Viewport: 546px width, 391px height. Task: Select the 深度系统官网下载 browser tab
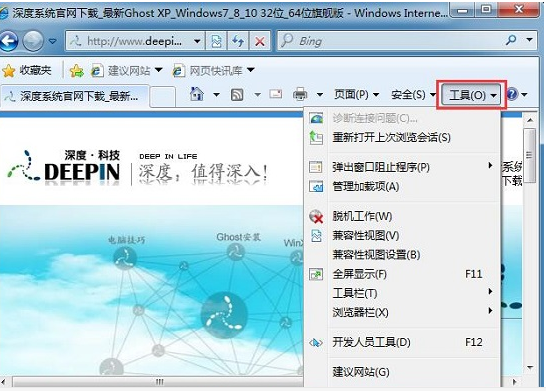75,96
